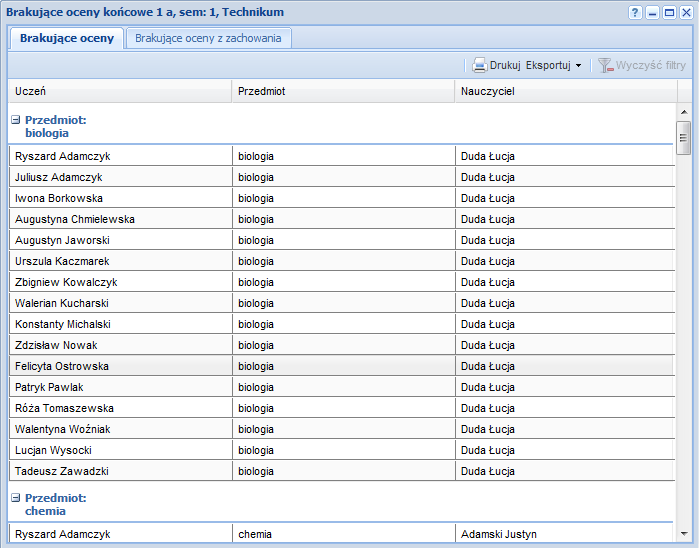
Task: Click the Wyczyść filtry funnel icon
Action: (605, 65)
